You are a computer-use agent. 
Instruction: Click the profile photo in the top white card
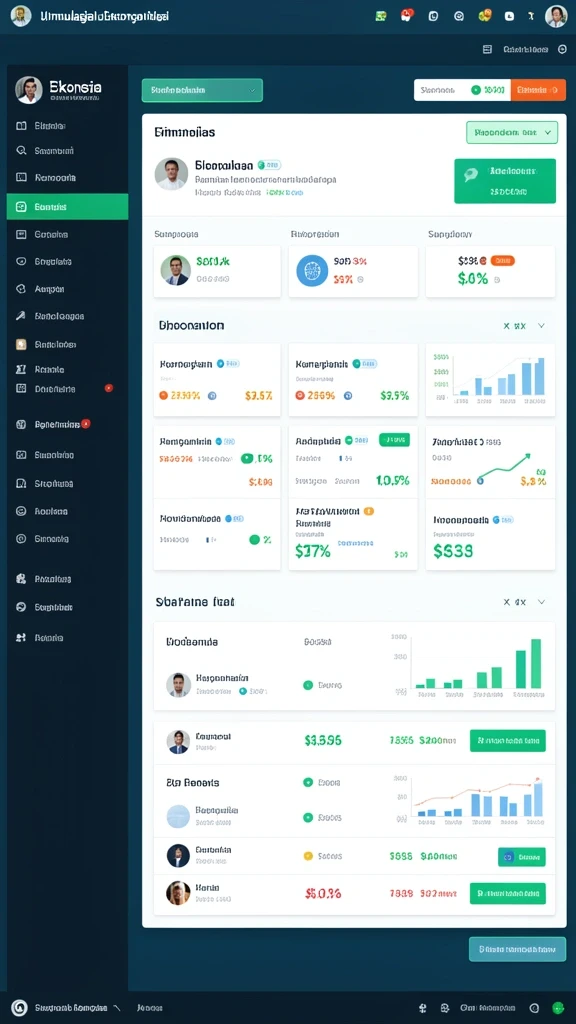pyautogui.click(x=171, y=174)
